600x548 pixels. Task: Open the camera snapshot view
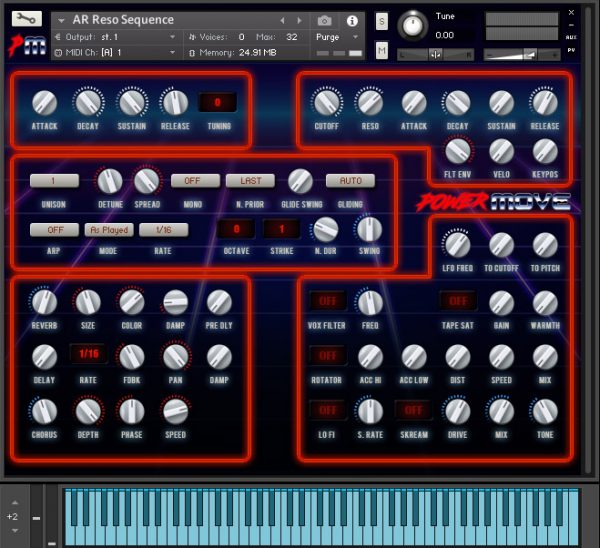(324, 20)
